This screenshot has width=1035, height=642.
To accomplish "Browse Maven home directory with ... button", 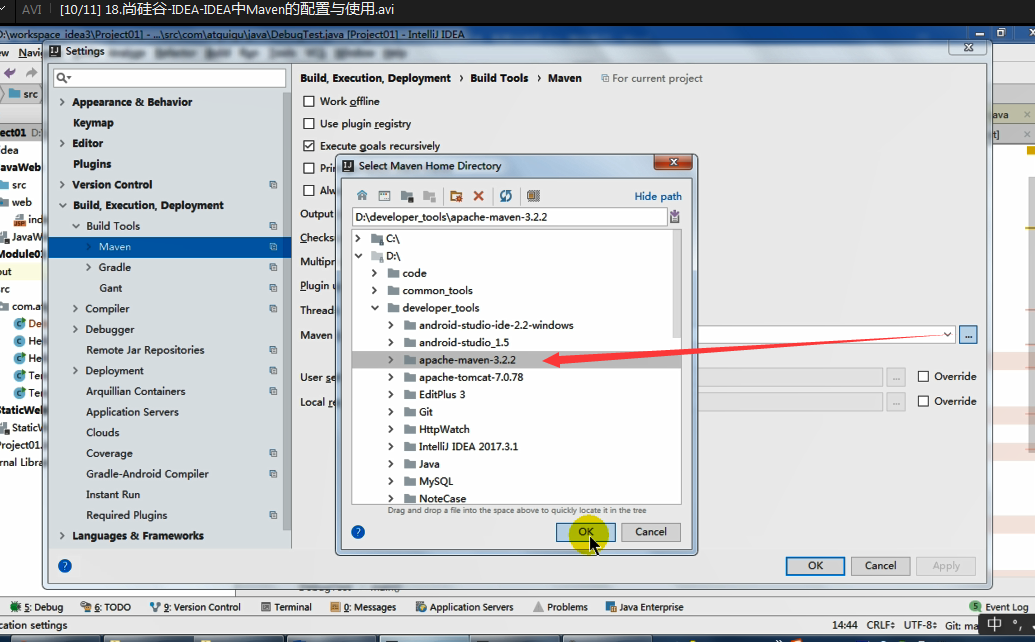I will 968,335.
